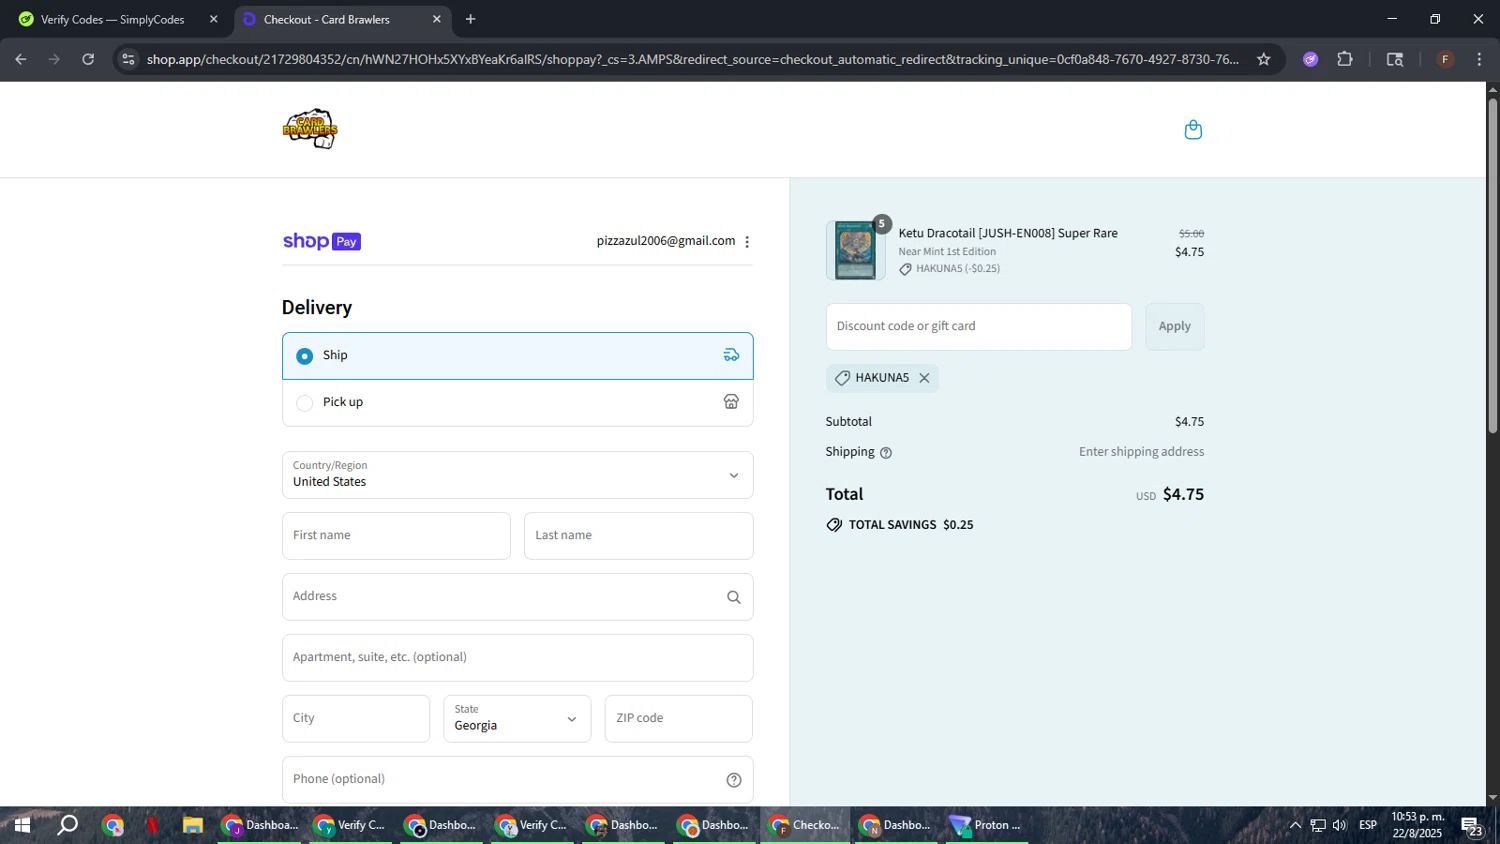Focus the First name field
Image resolution: width=1500 pixels, height=844 pixels.
396,536
